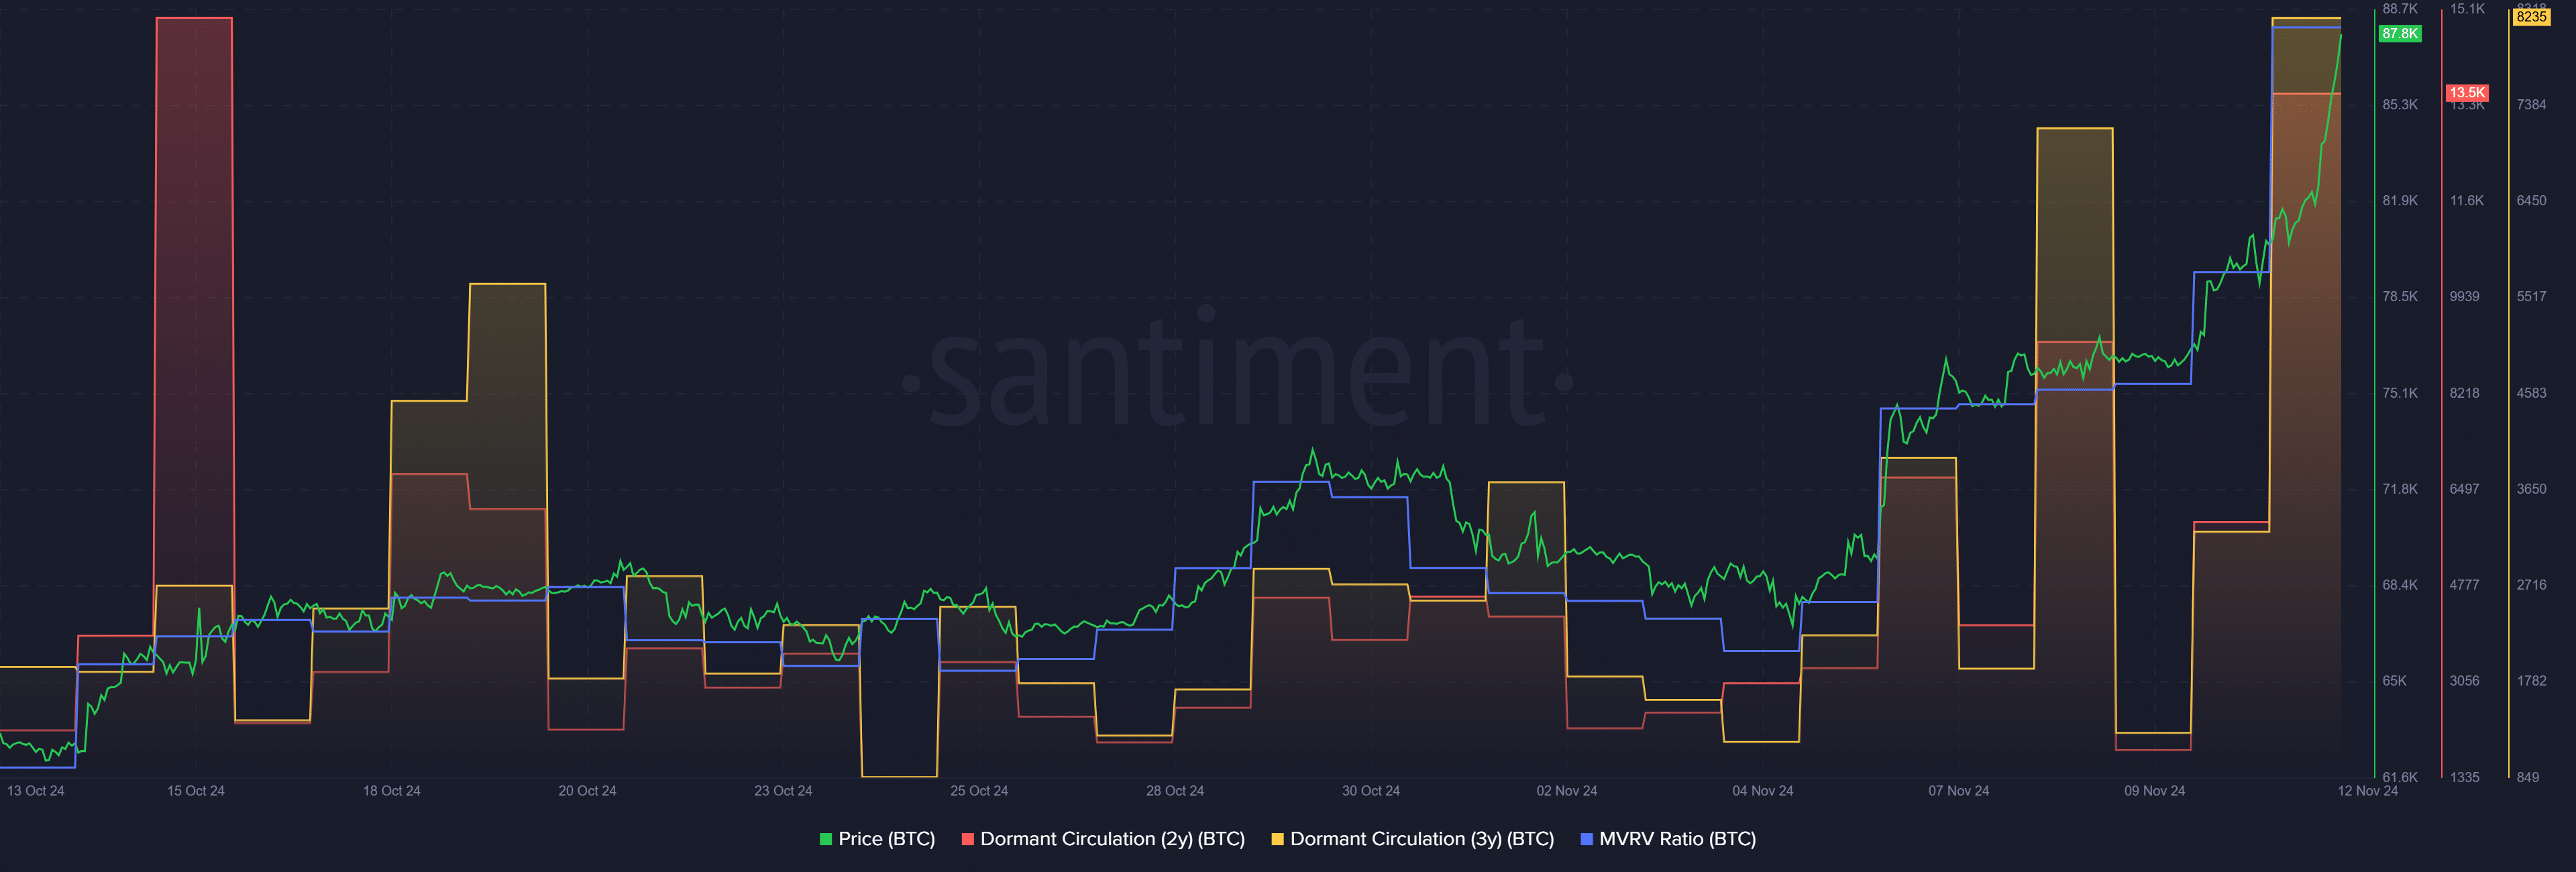This screenshot has height=872, width=2576.
Task: Select the 30 Oct 24 date label
Action: pos(1370,791)
